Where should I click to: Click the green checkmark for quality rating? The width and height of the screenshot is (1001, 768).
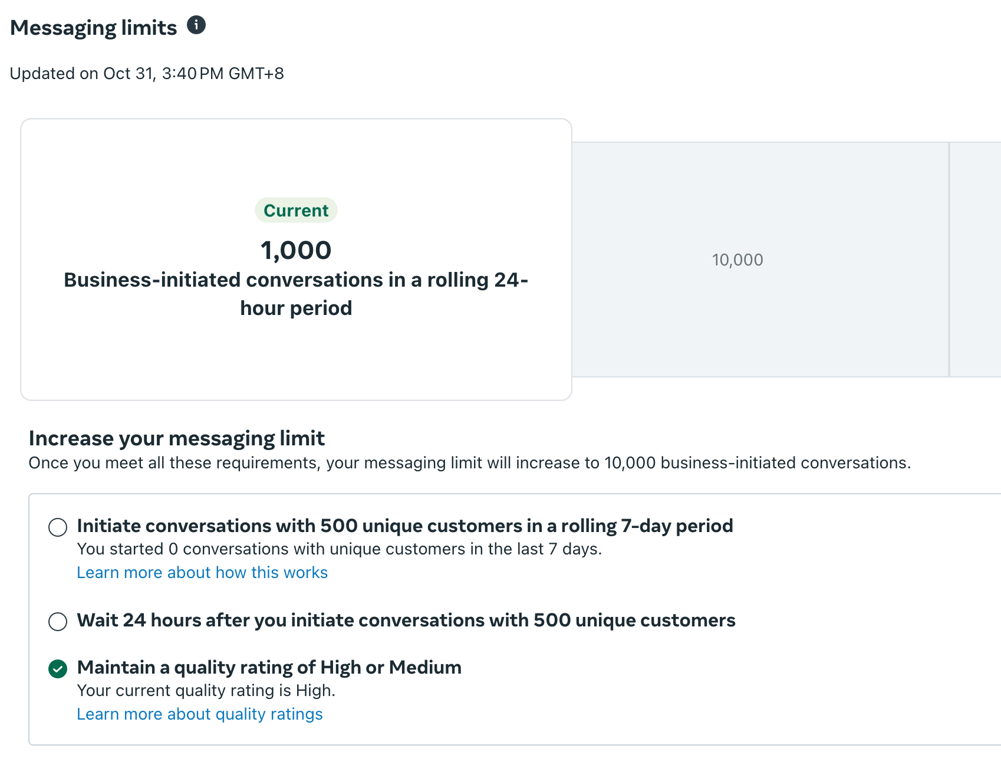[58, 668]
